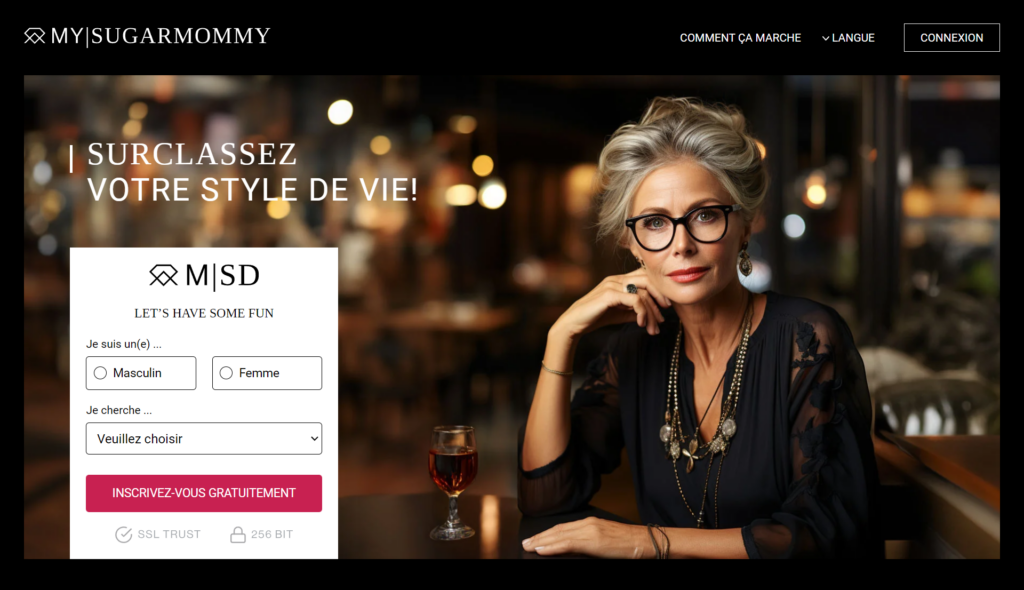Image resolution: width=1024 pixels, height=590 pixels.
Task: Click the MySugarMommy header logo icon
Action: click(35, 36)
